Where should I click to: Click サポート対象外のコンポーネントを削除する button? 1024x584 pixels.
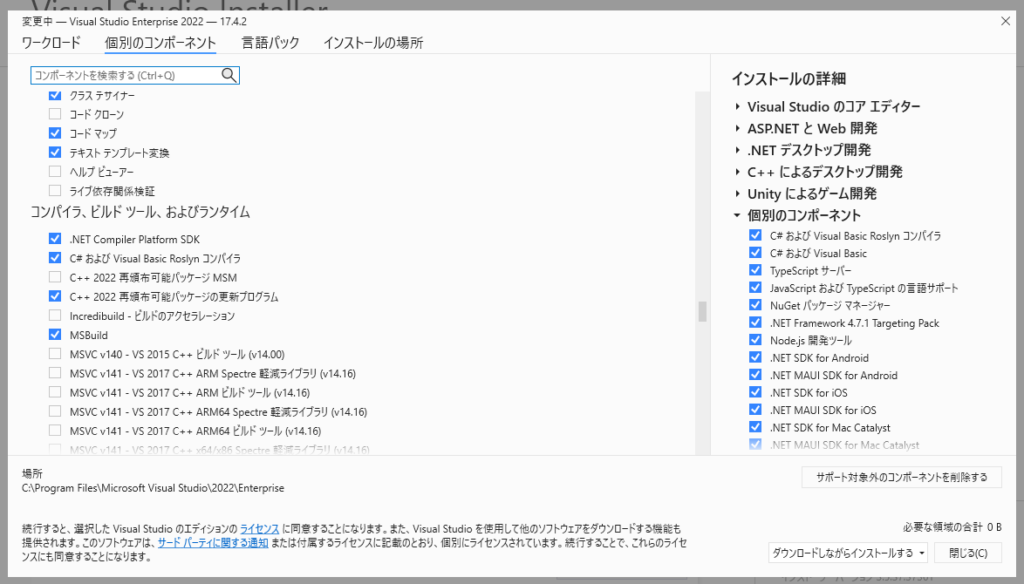point(901,478)
